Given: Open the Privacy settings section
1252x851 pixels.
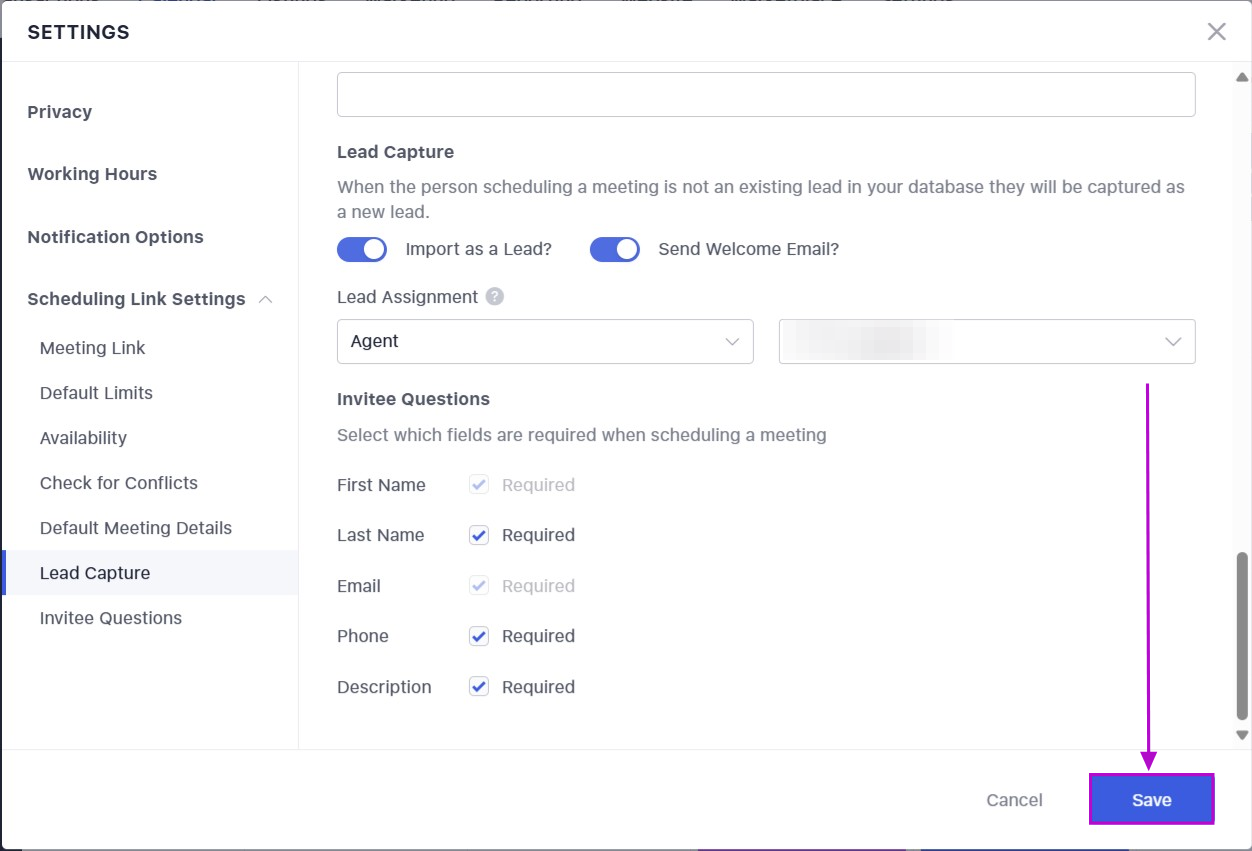Looking at the screenshot, I should [60, 112].
